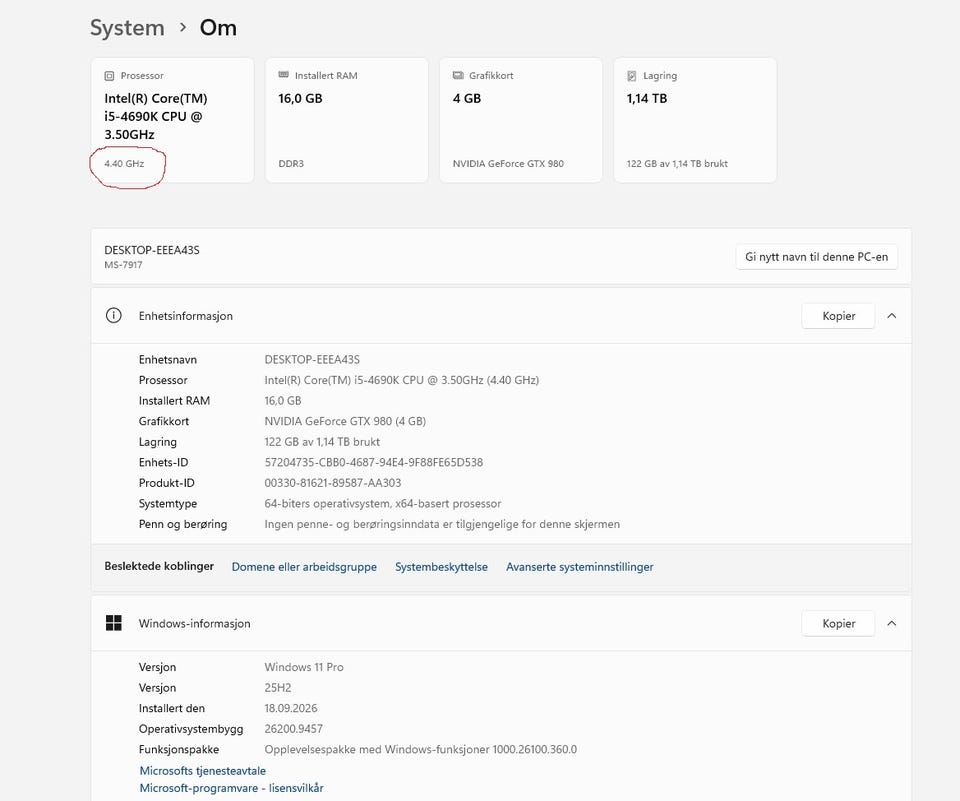
Task: Click the Installert RAM row value 16,0 GB
Action: tap(283, 401)
